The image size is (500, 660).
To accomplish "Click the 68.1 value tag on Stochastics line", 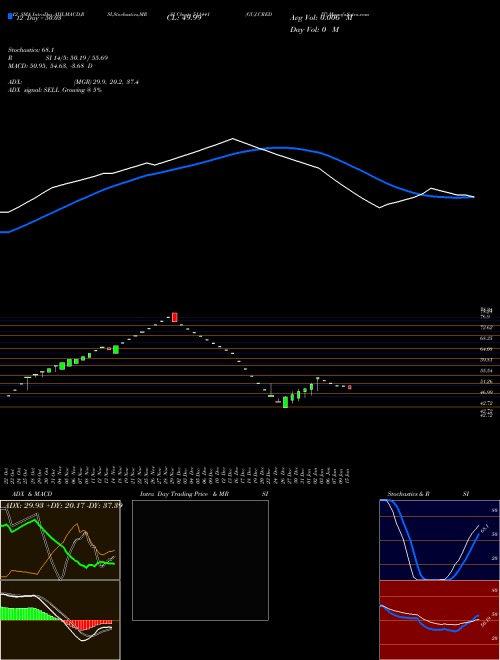I will coord(484,528).
